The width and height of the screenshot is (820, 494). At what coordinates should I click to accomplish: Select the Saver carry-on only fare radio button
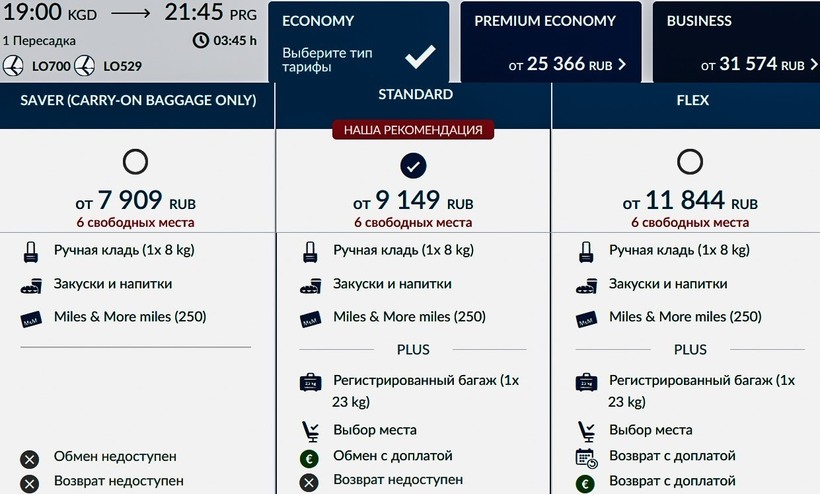[x=135, y=163]
